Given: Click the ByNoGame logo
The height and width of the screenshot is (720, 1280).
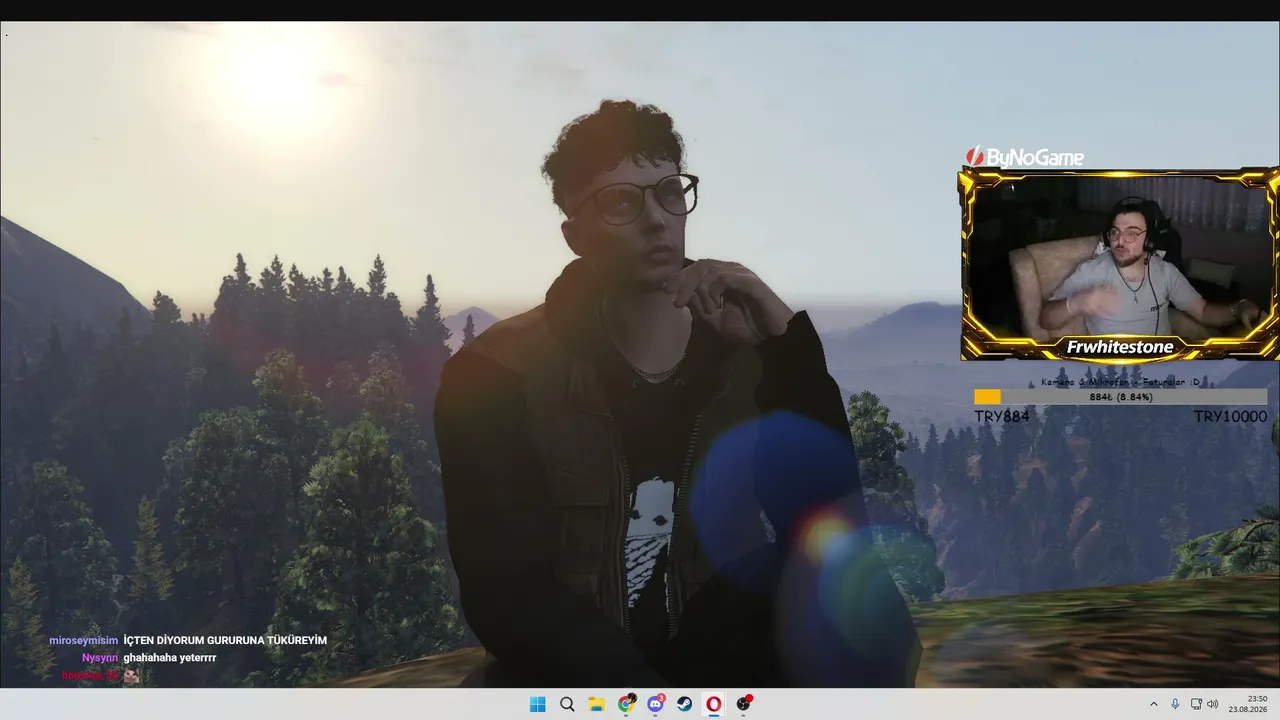Looking at the screenshot, I should (x=1024, y=157).
